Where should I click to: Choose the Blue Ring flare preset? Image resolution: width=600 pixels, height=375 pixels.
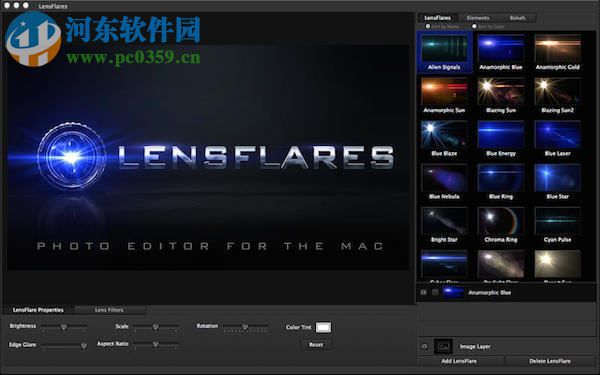click(x=501, y=182)
